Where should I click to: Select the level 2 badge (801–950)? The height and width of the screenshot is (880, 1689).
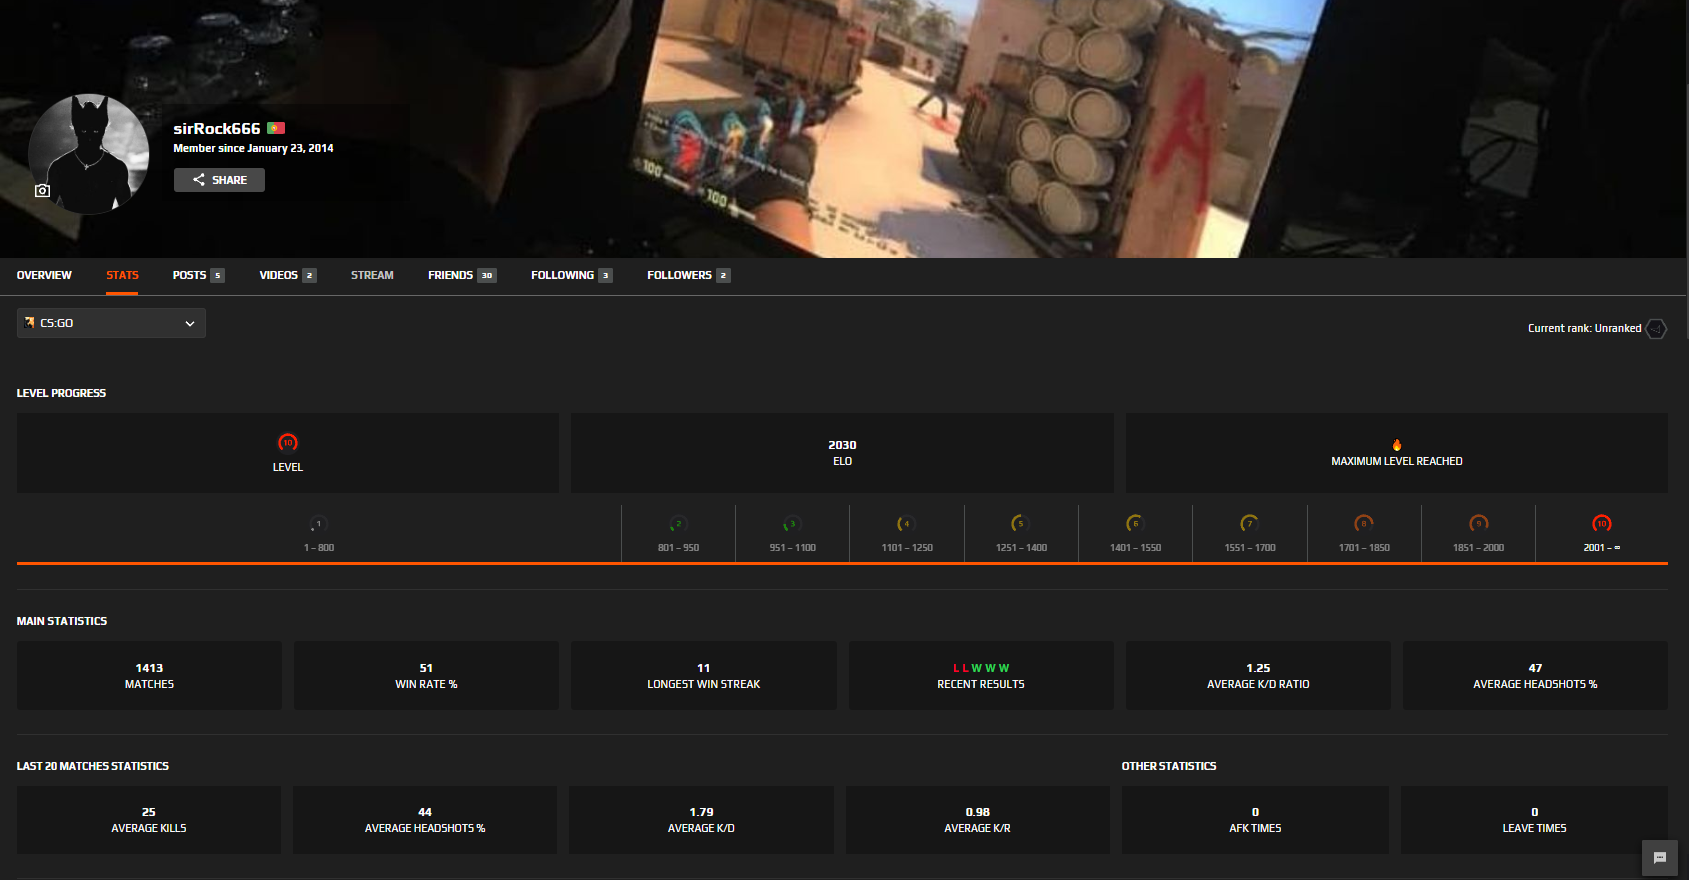678,524
